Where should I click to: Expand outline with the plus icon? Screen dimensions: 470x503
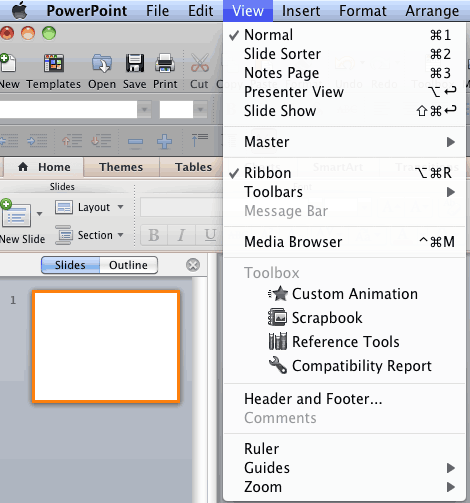point(165,142)
